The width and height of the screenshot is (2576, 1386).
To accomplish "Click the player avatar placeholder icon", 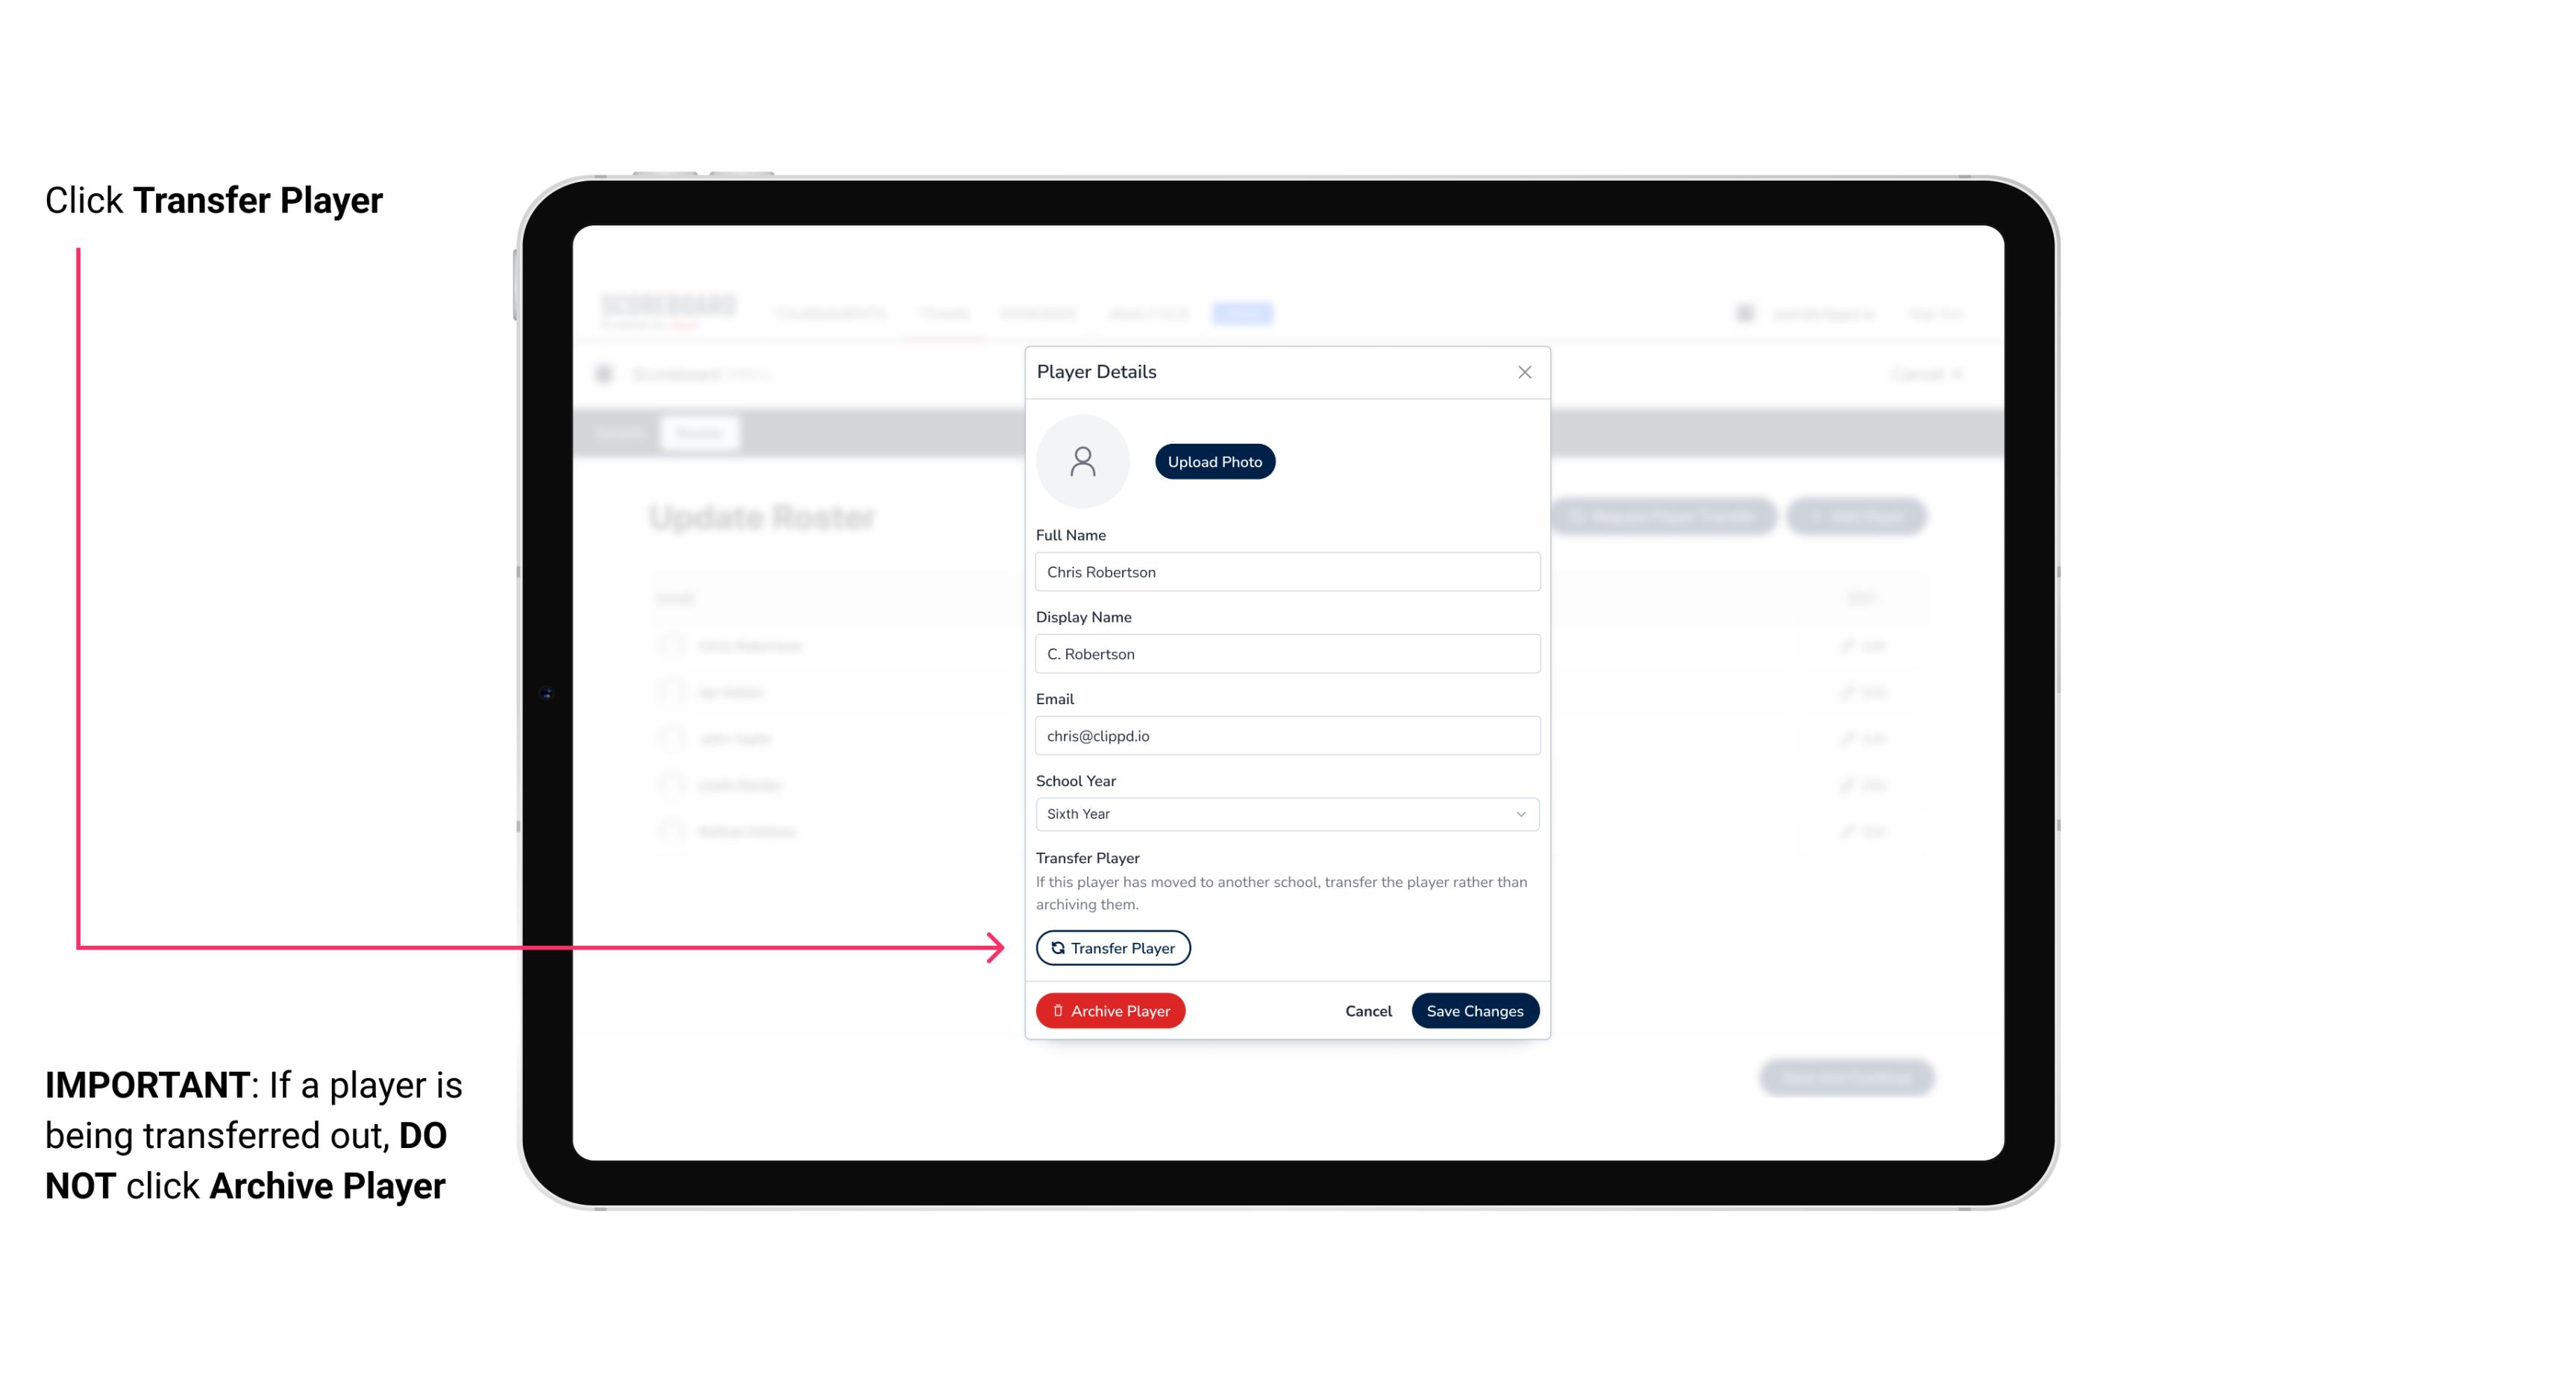I will (1082, 461).
